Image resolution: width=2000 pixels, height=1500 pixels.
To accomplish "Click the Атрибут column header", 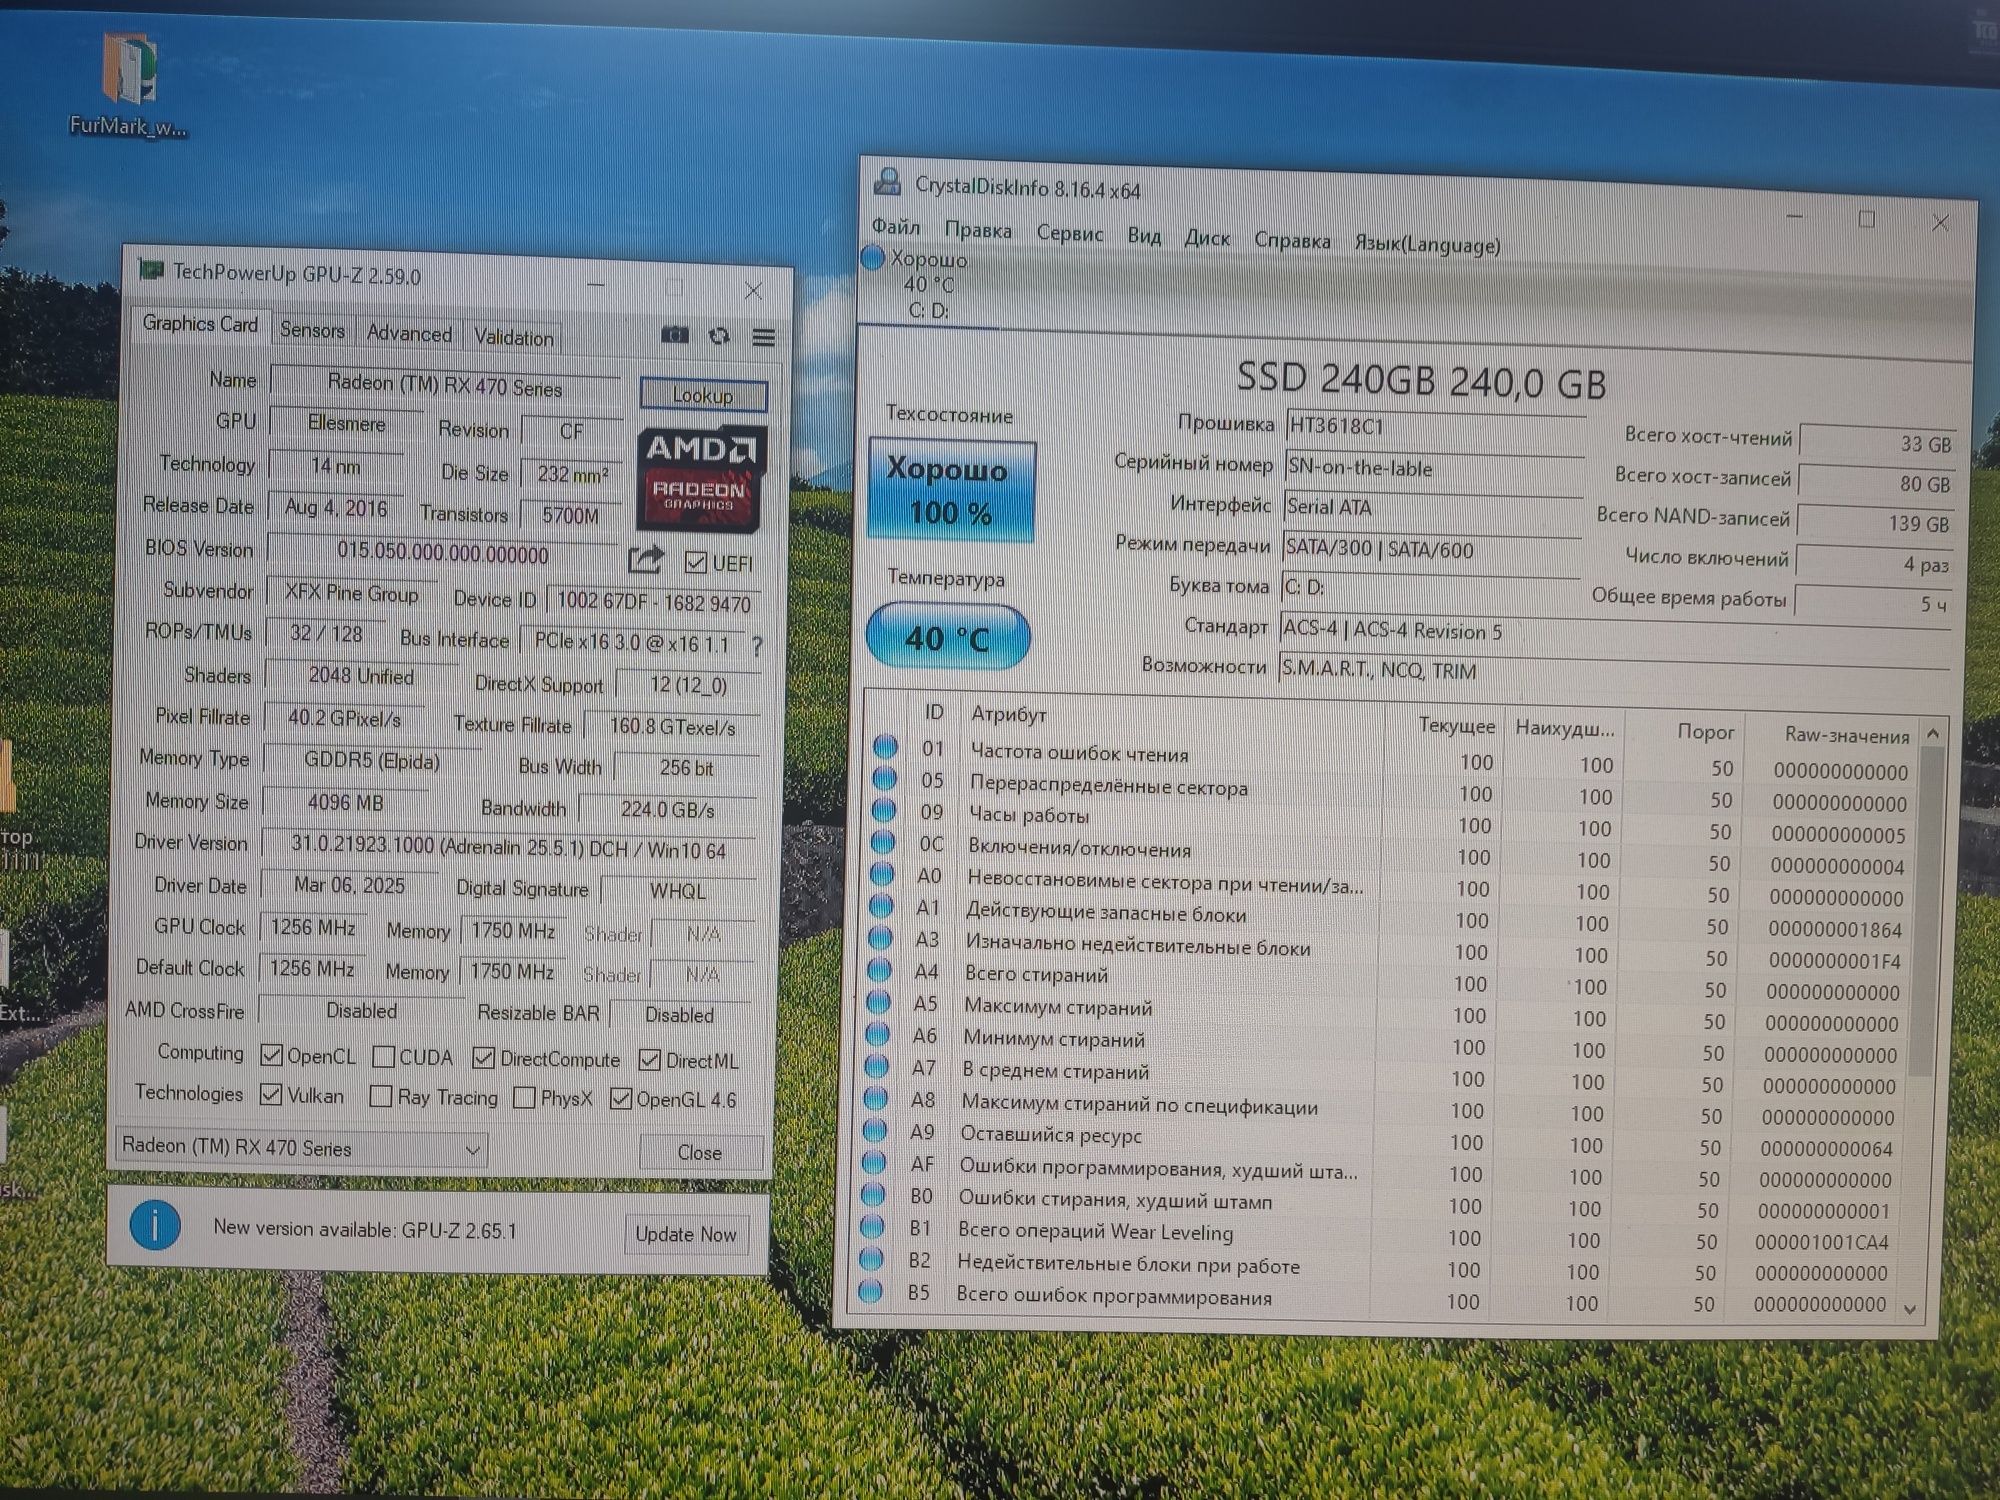I will pos(1008,714).
